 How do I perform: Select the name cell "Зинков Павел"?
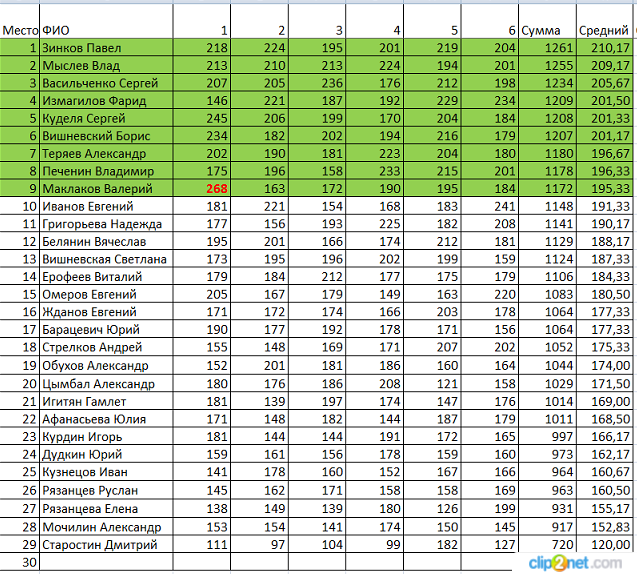pos(105,48)
